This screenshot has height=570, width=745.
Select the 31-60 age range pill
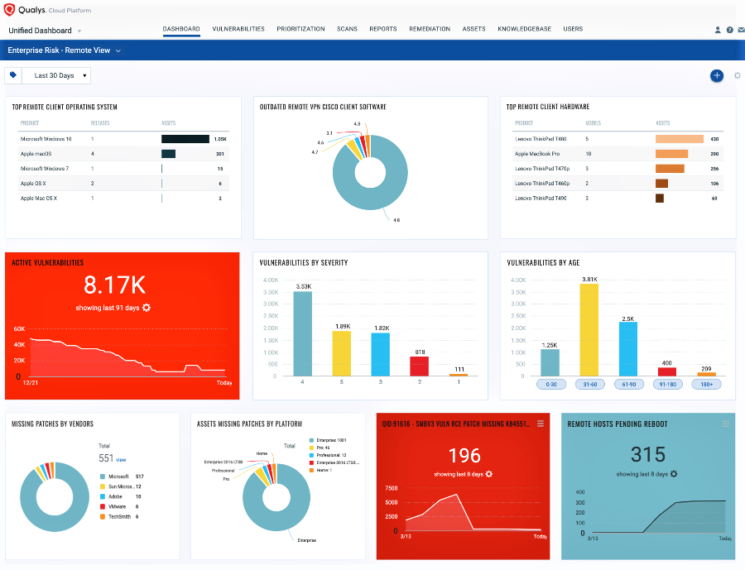(590, 384)
